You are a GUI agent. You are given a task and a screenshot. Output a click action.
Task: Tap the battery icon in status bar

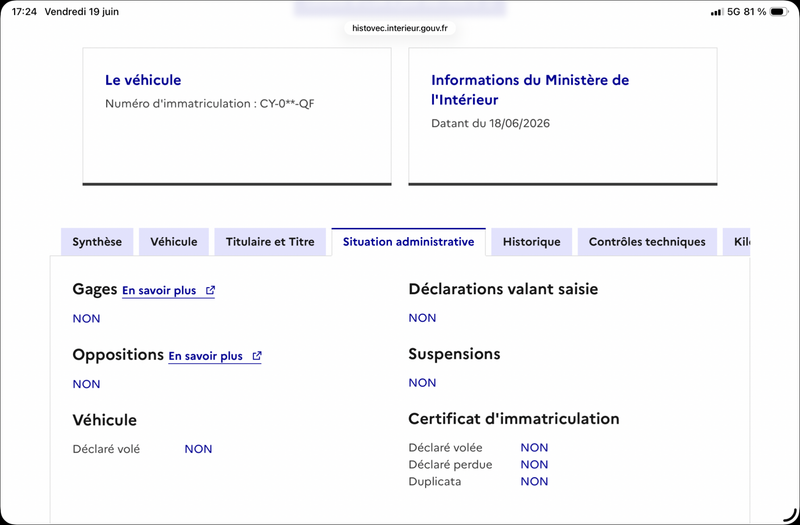[x=779, y=12]
